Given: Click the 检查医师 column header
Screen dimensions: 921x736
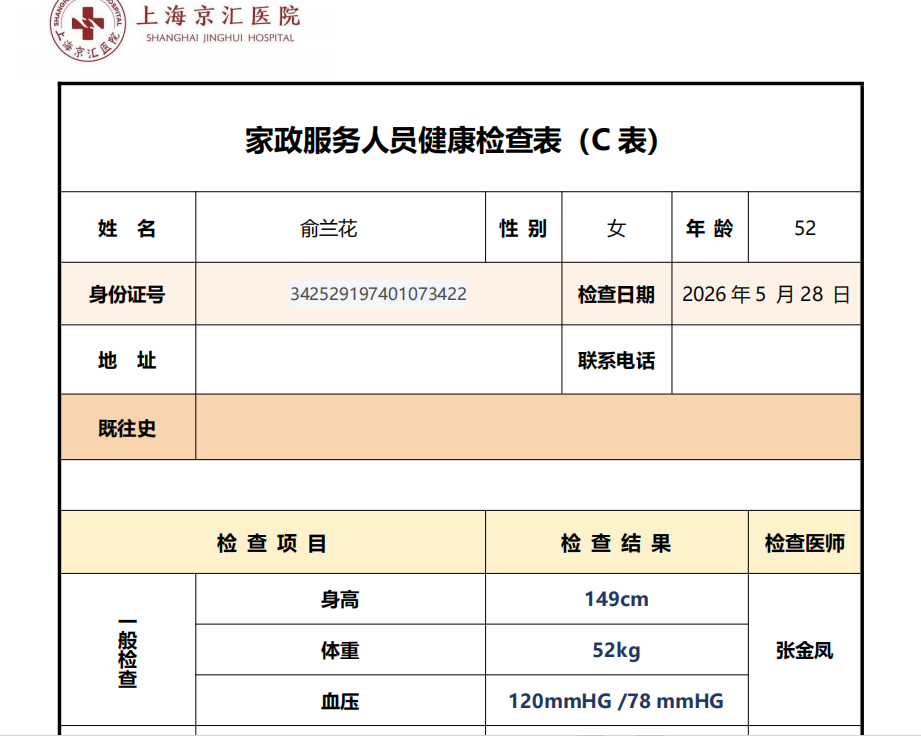Looking at the screenshot, I should (x=805, y=542).
